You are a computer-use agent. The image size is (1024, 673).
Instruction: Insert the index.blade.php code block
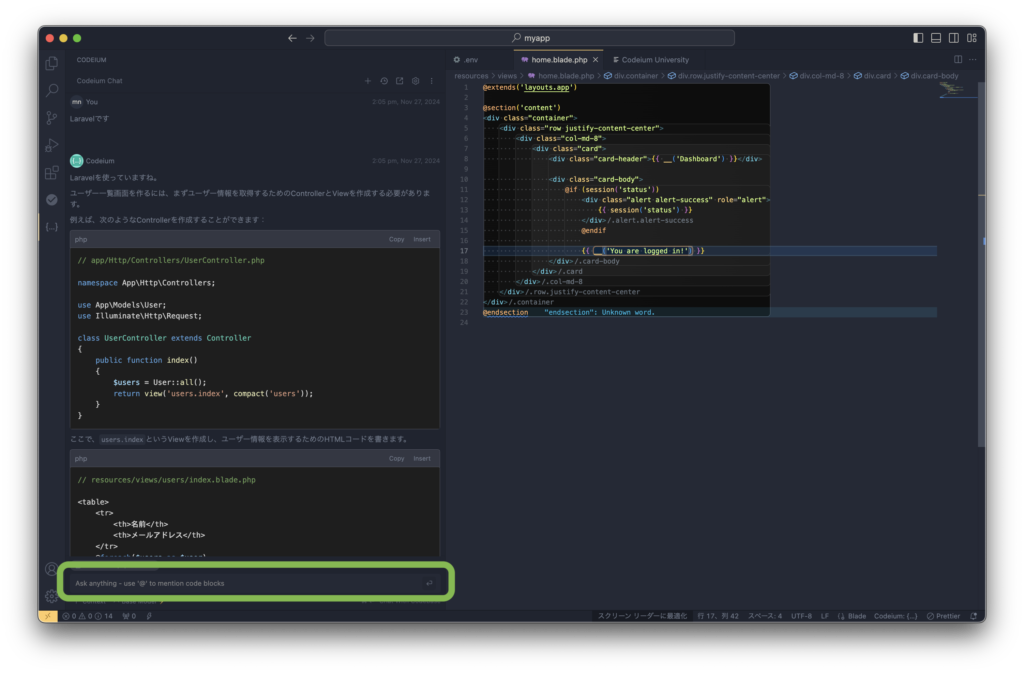pyautogui.click(x=422, y=458)
